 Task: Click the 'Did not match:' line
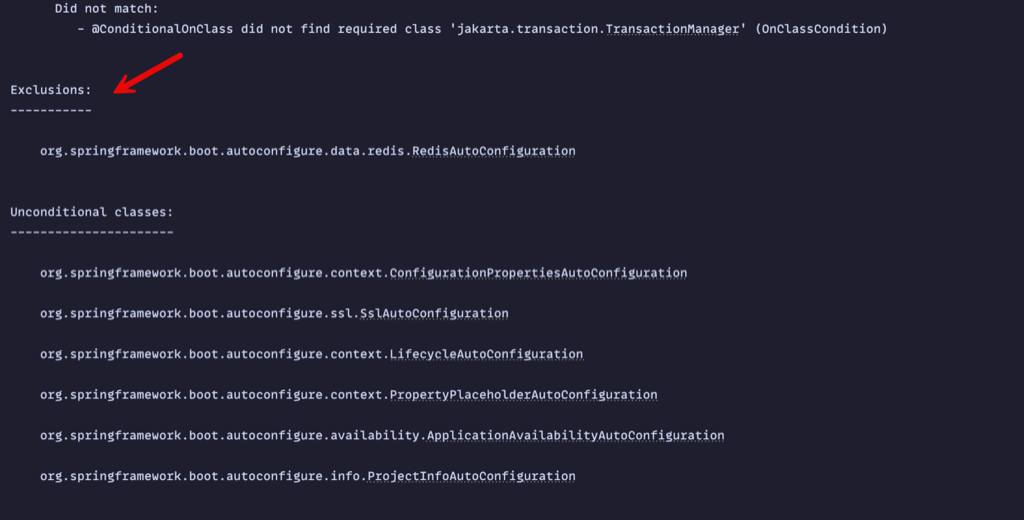[106, 8]
